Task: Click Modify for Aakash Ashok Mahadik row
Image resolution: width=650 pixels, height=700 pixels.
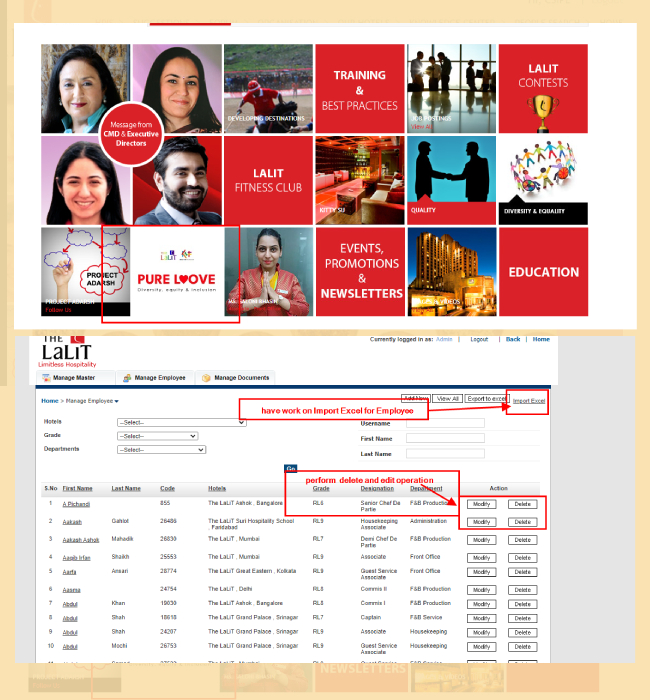Action: click(481, 540)
